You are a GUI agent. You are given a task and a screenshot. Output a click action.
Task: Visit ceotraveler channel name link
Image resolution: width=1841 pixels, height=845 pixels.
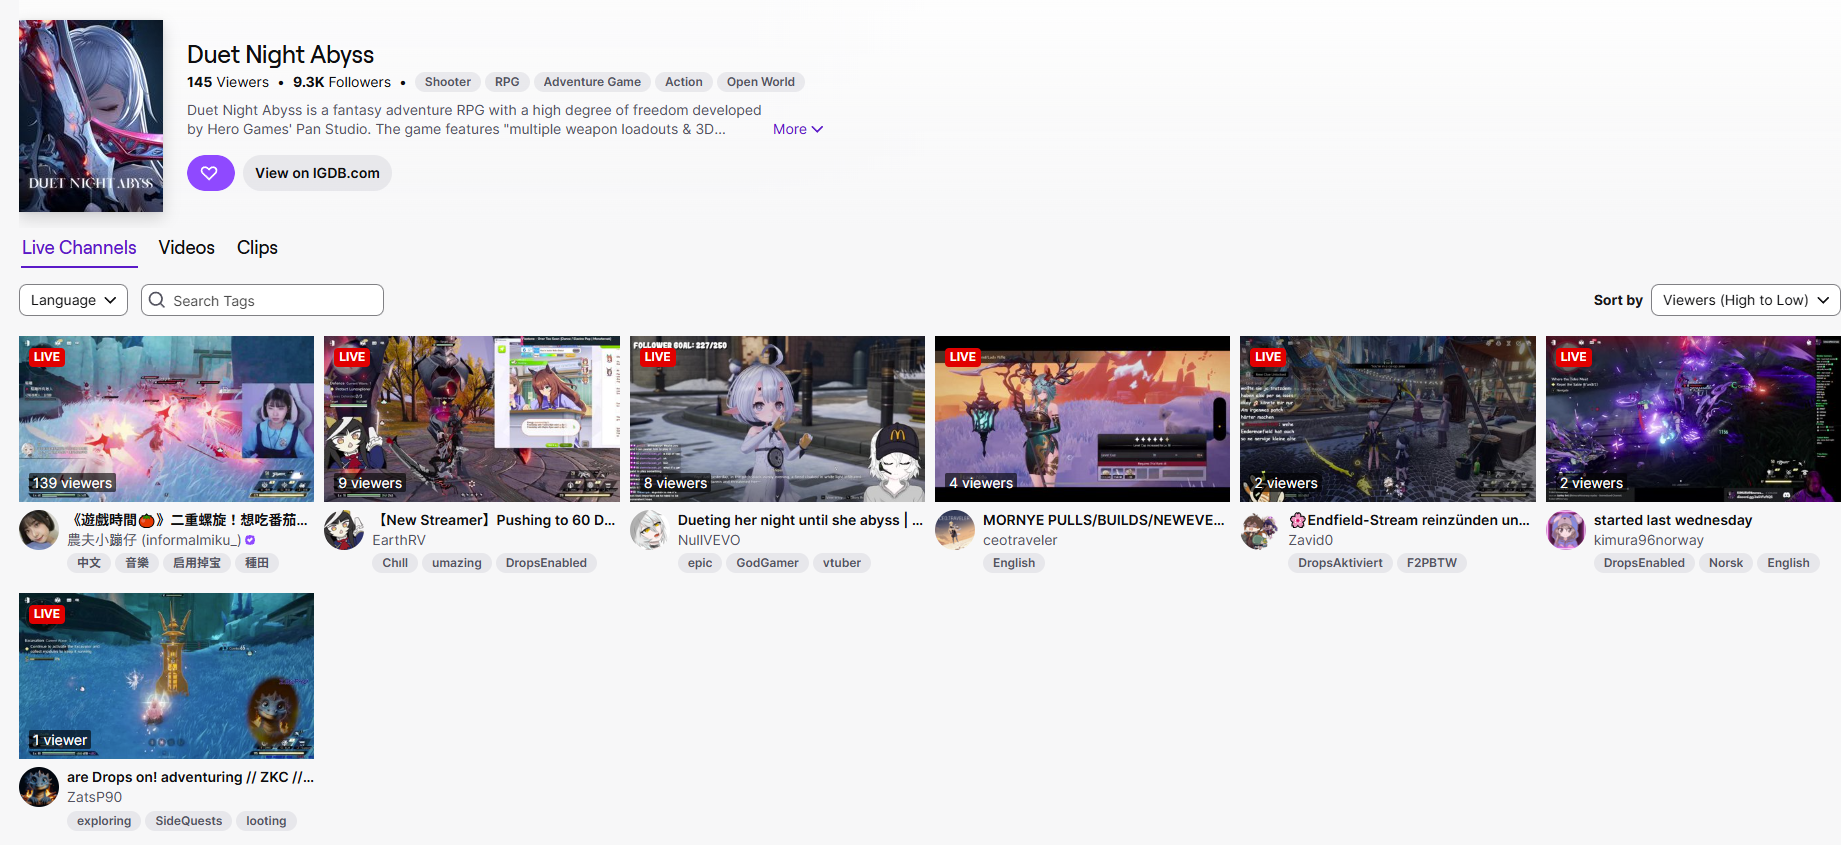point(1020,540)
